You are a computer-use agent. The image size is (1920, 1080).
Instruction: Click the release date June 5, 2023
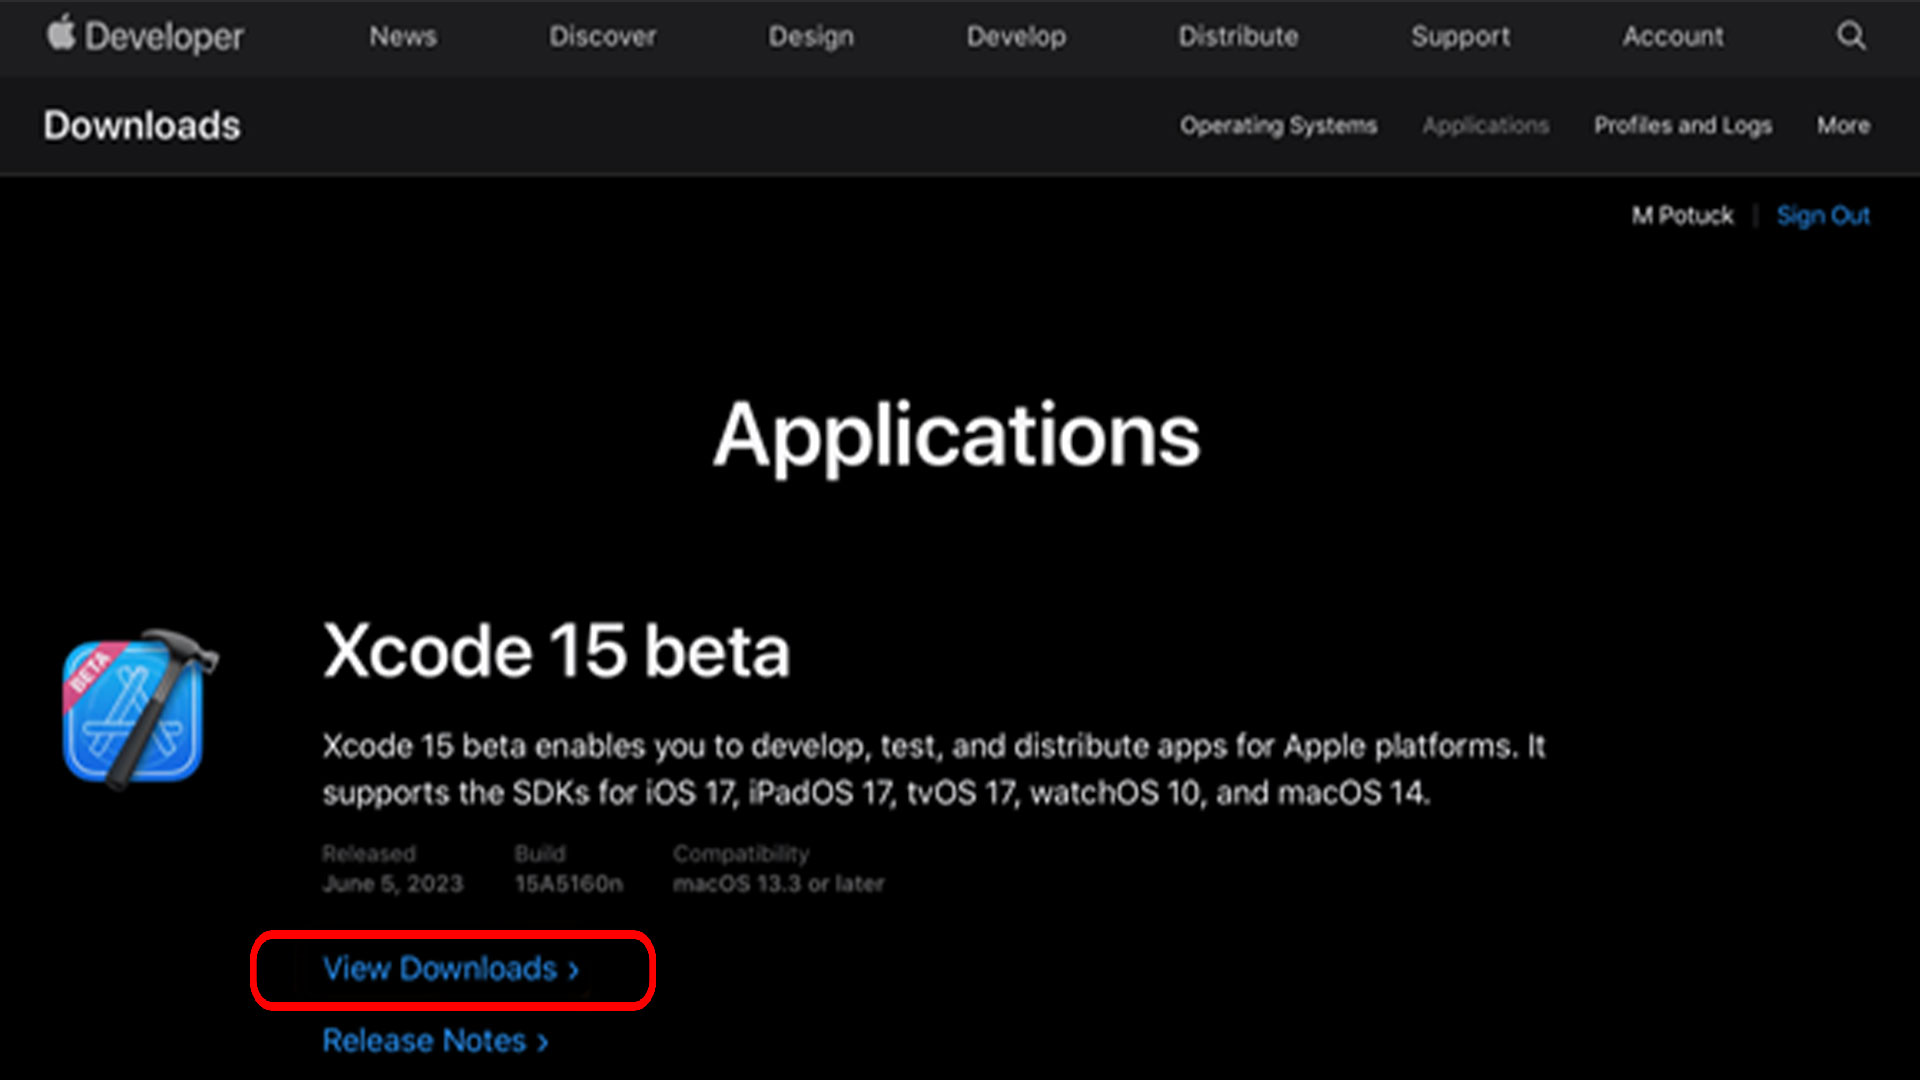[x=393, y=884]
